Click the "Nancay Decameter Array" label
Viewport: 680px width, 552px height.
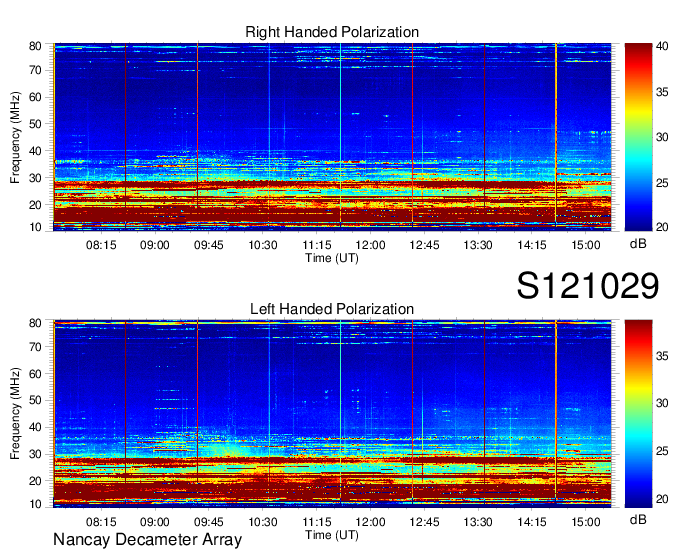147,539
